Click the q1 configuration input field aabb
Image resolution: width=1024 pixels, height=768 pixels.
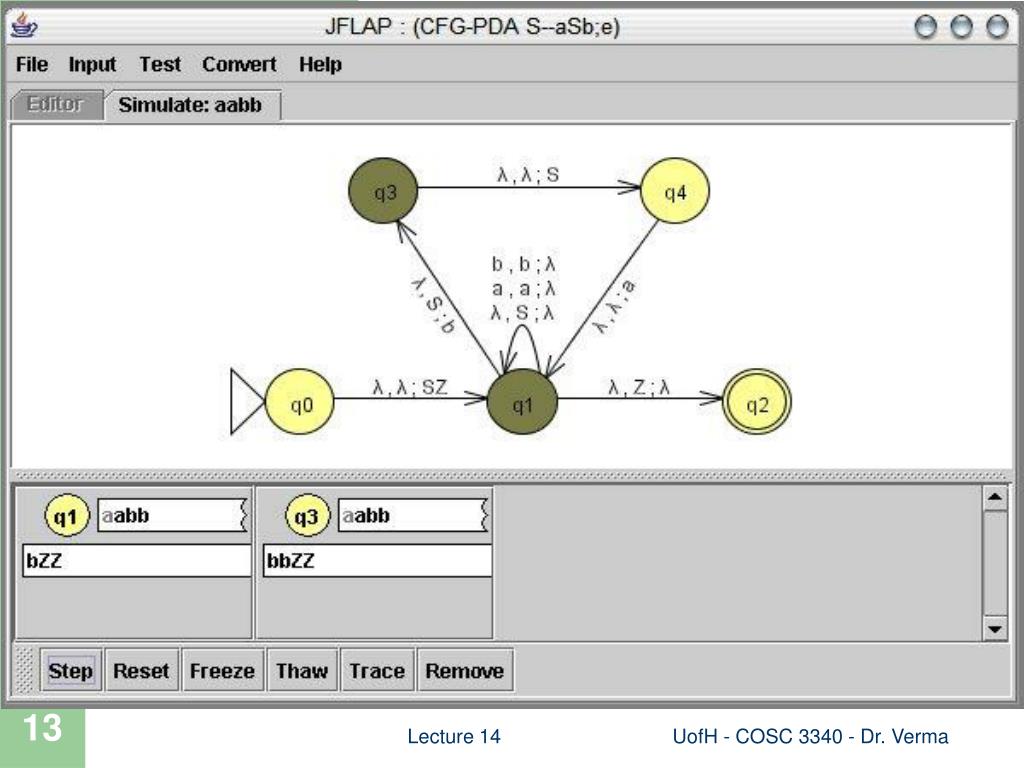pos(172,515)
